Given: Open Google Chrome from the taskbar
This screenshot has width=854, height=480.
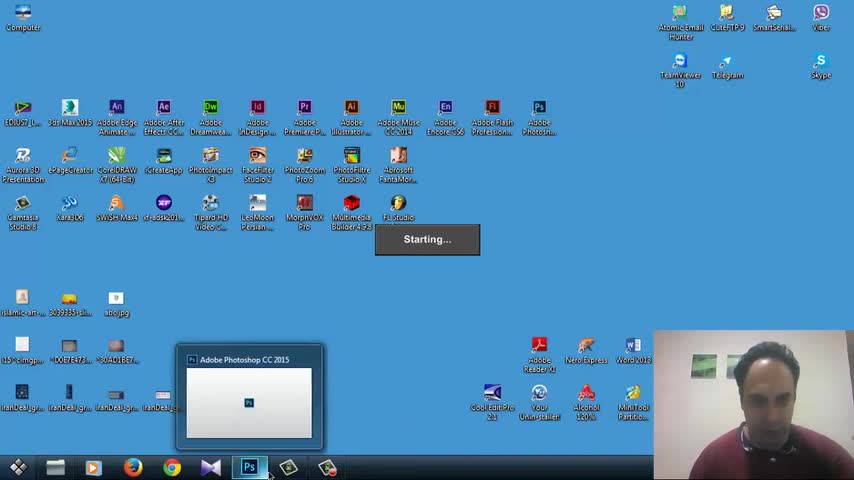Looking at the screenshot, I should [x=172, y=467].
